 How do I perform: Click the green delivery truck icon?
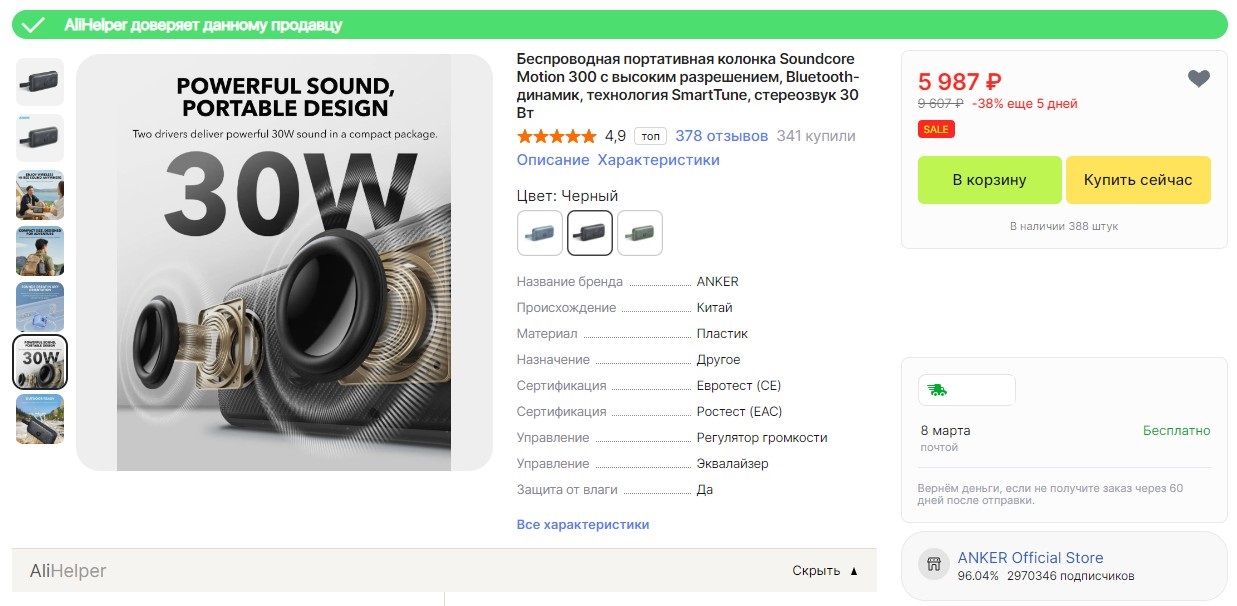(937, 390)
